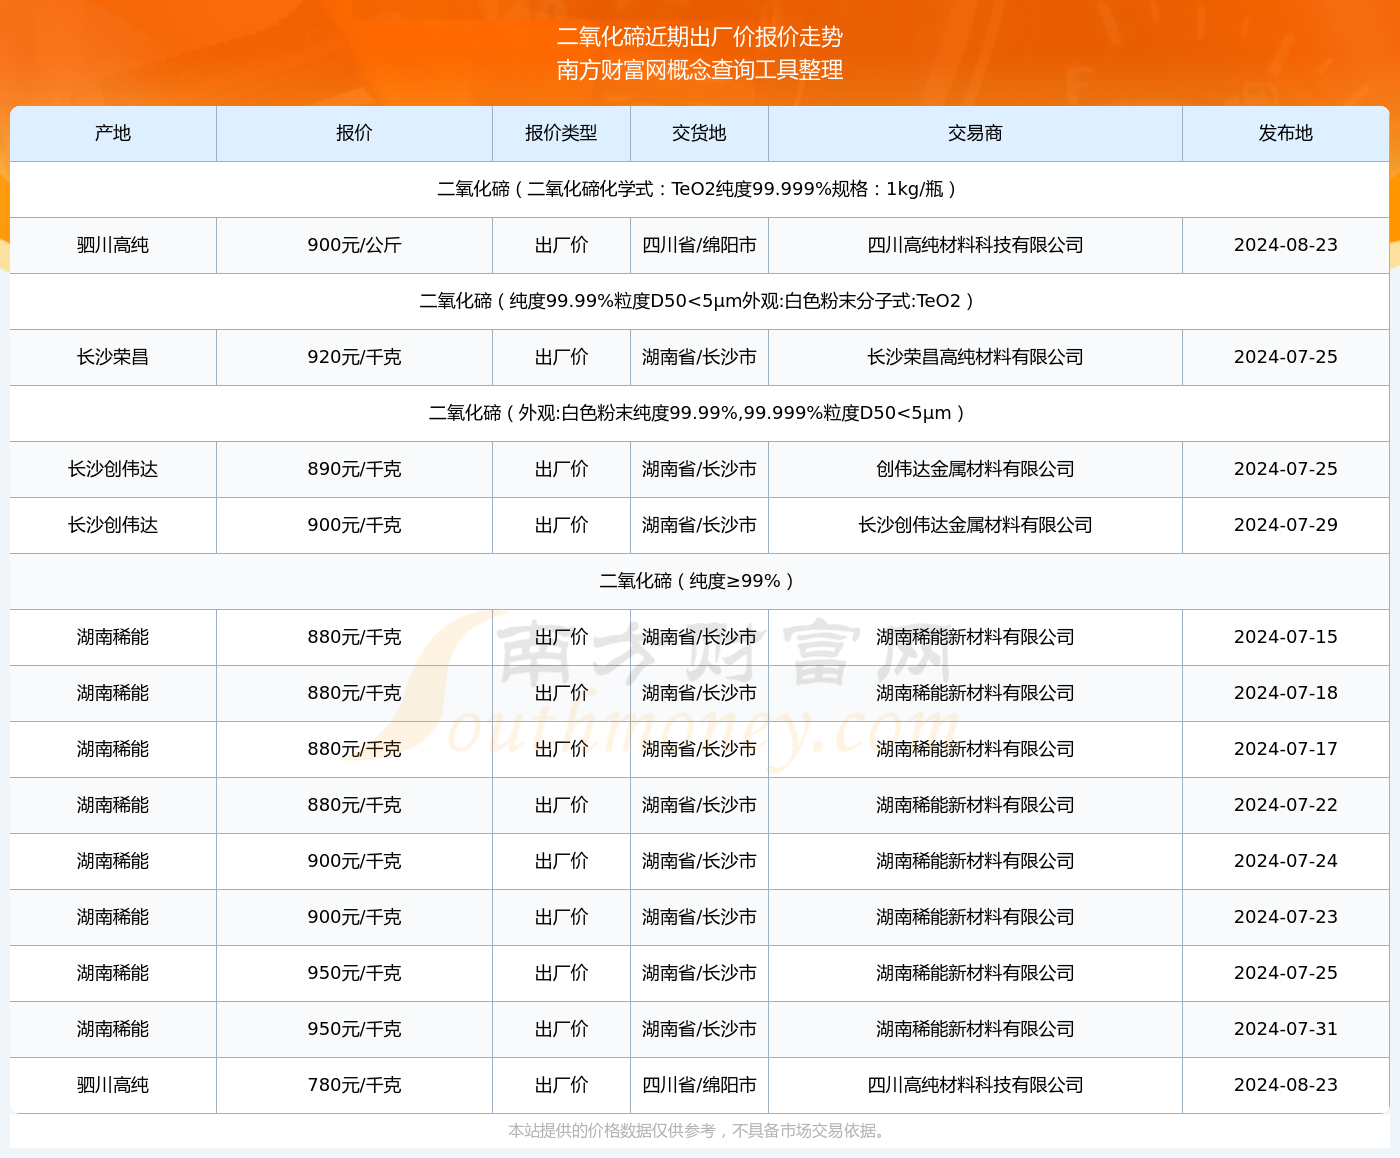Viewport: 1400px width, 1158px height.
Task: Click the 报价 column header
Action: click(354, 133)
